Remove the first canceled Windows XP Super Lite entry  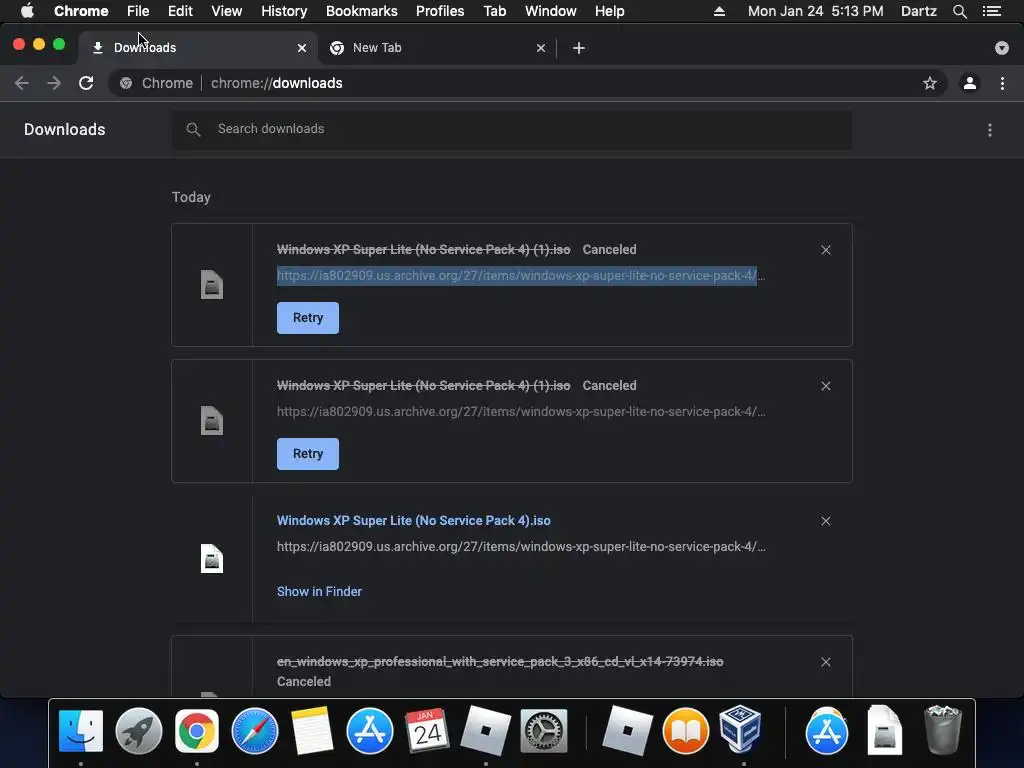pyautogui.click(x=825, y=250)
